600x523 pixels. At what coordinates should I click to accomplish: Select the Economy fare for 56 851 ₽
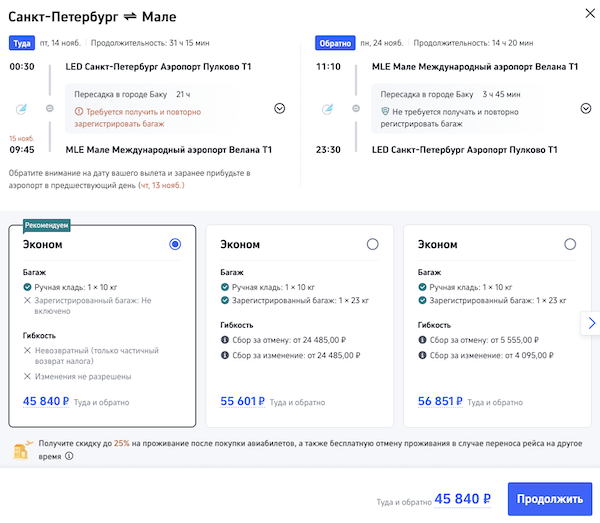tap(570, 244)
